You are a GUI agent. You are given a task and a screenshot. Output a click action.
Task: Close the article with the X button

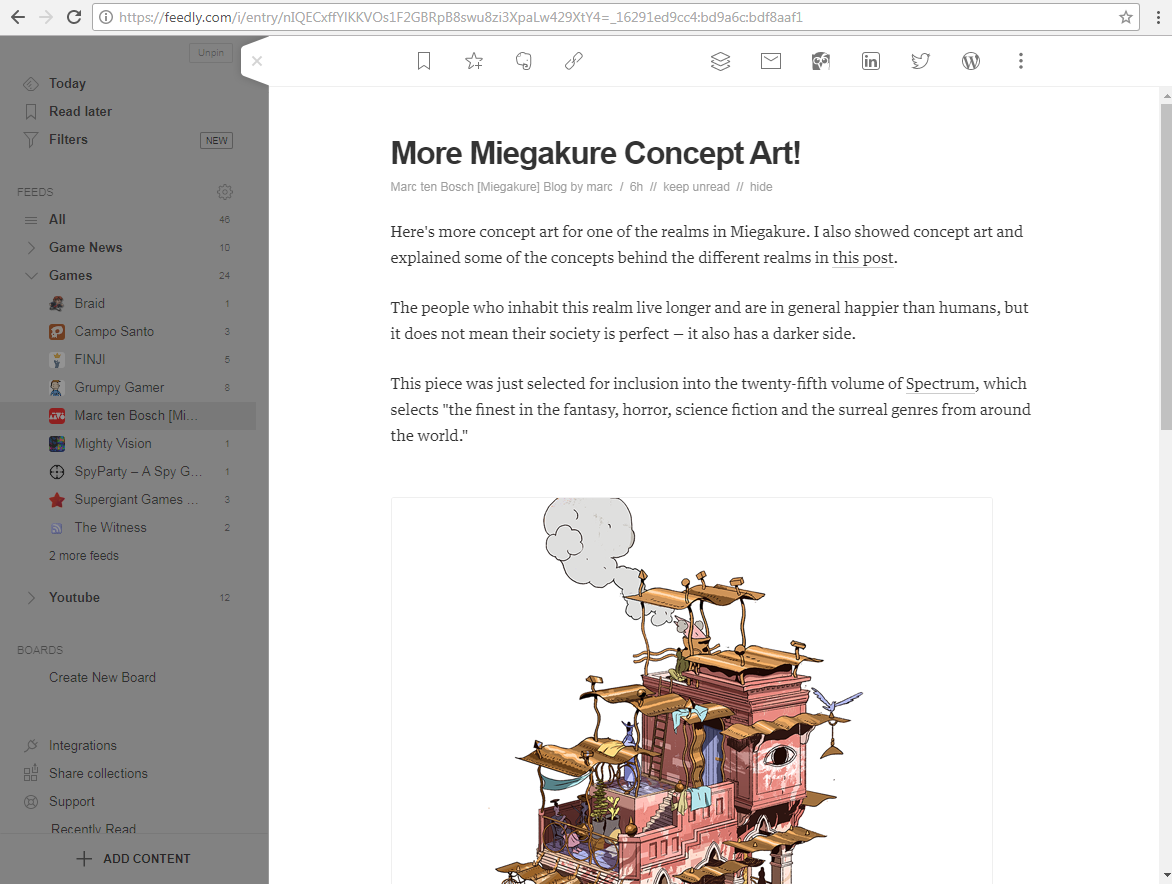point(257,61)
